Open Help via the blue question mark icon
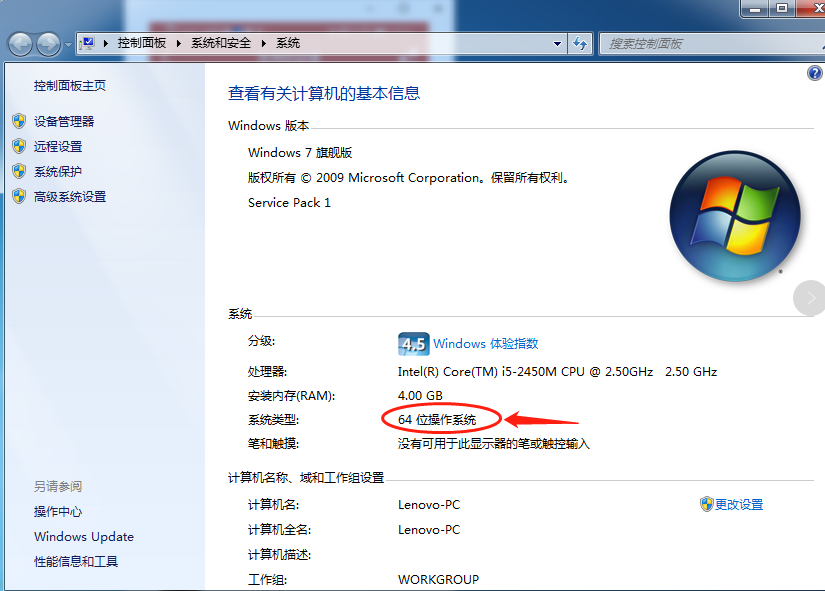This screenshot has height=591, width=825. [x=814, y=74]
